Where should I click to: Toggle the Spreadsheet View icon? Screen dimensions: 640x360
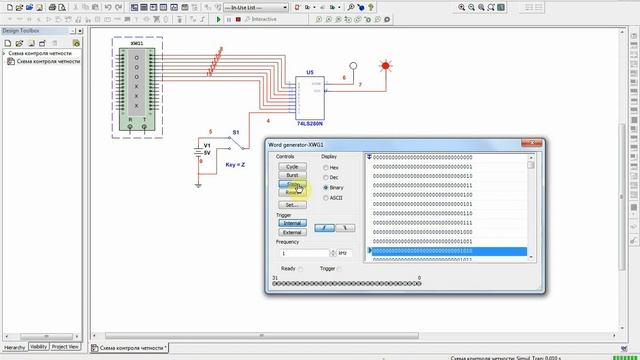click(144, 7)
